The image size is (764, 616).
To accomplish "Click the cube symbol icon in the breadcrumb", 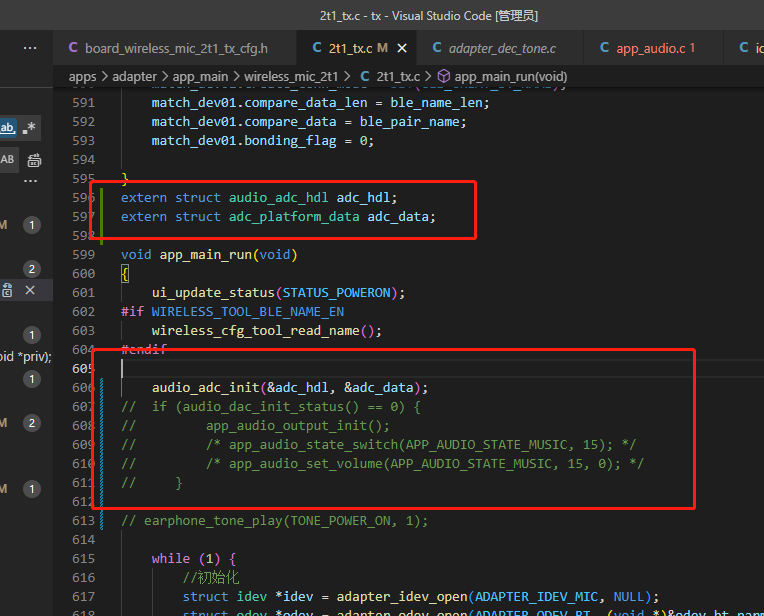I will coord(443,77).
